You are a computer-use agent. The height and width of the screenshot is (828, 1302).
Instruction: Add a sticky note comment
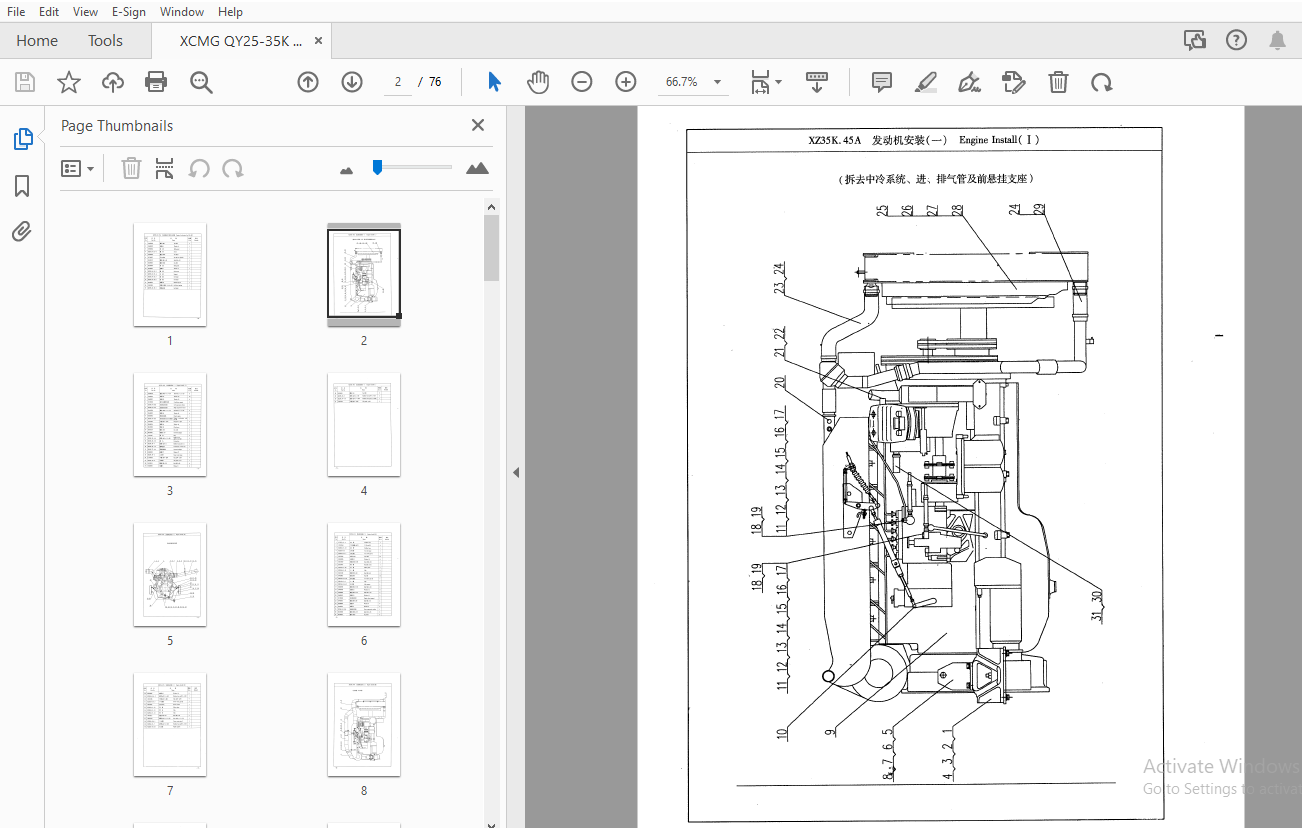[882, 82]
